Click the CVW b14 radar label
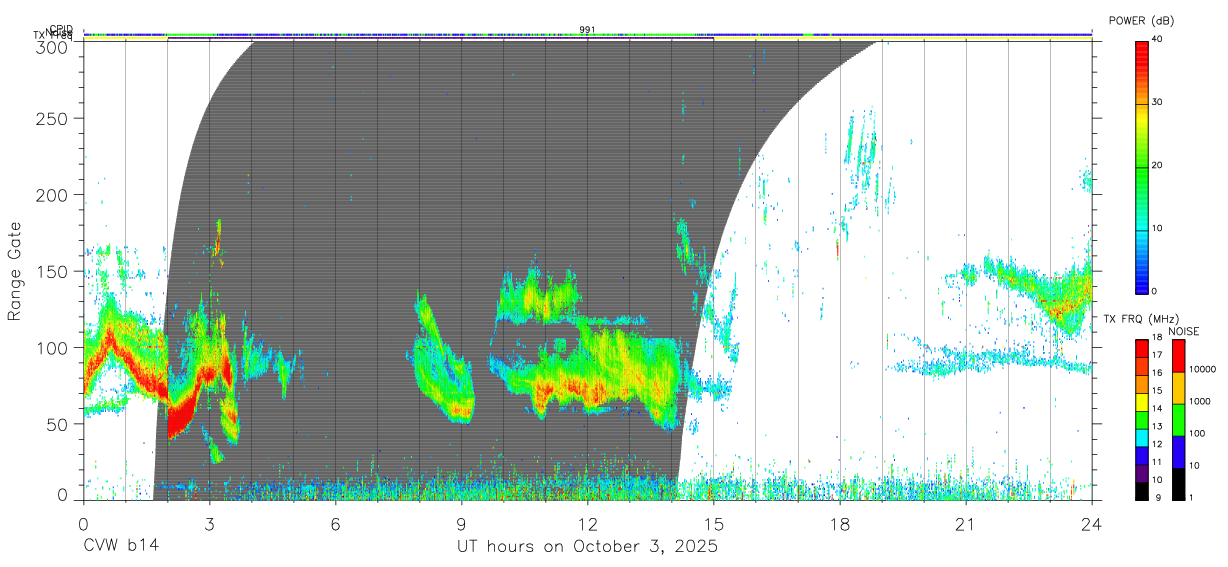1228x567 pixels. click(121, 546)
